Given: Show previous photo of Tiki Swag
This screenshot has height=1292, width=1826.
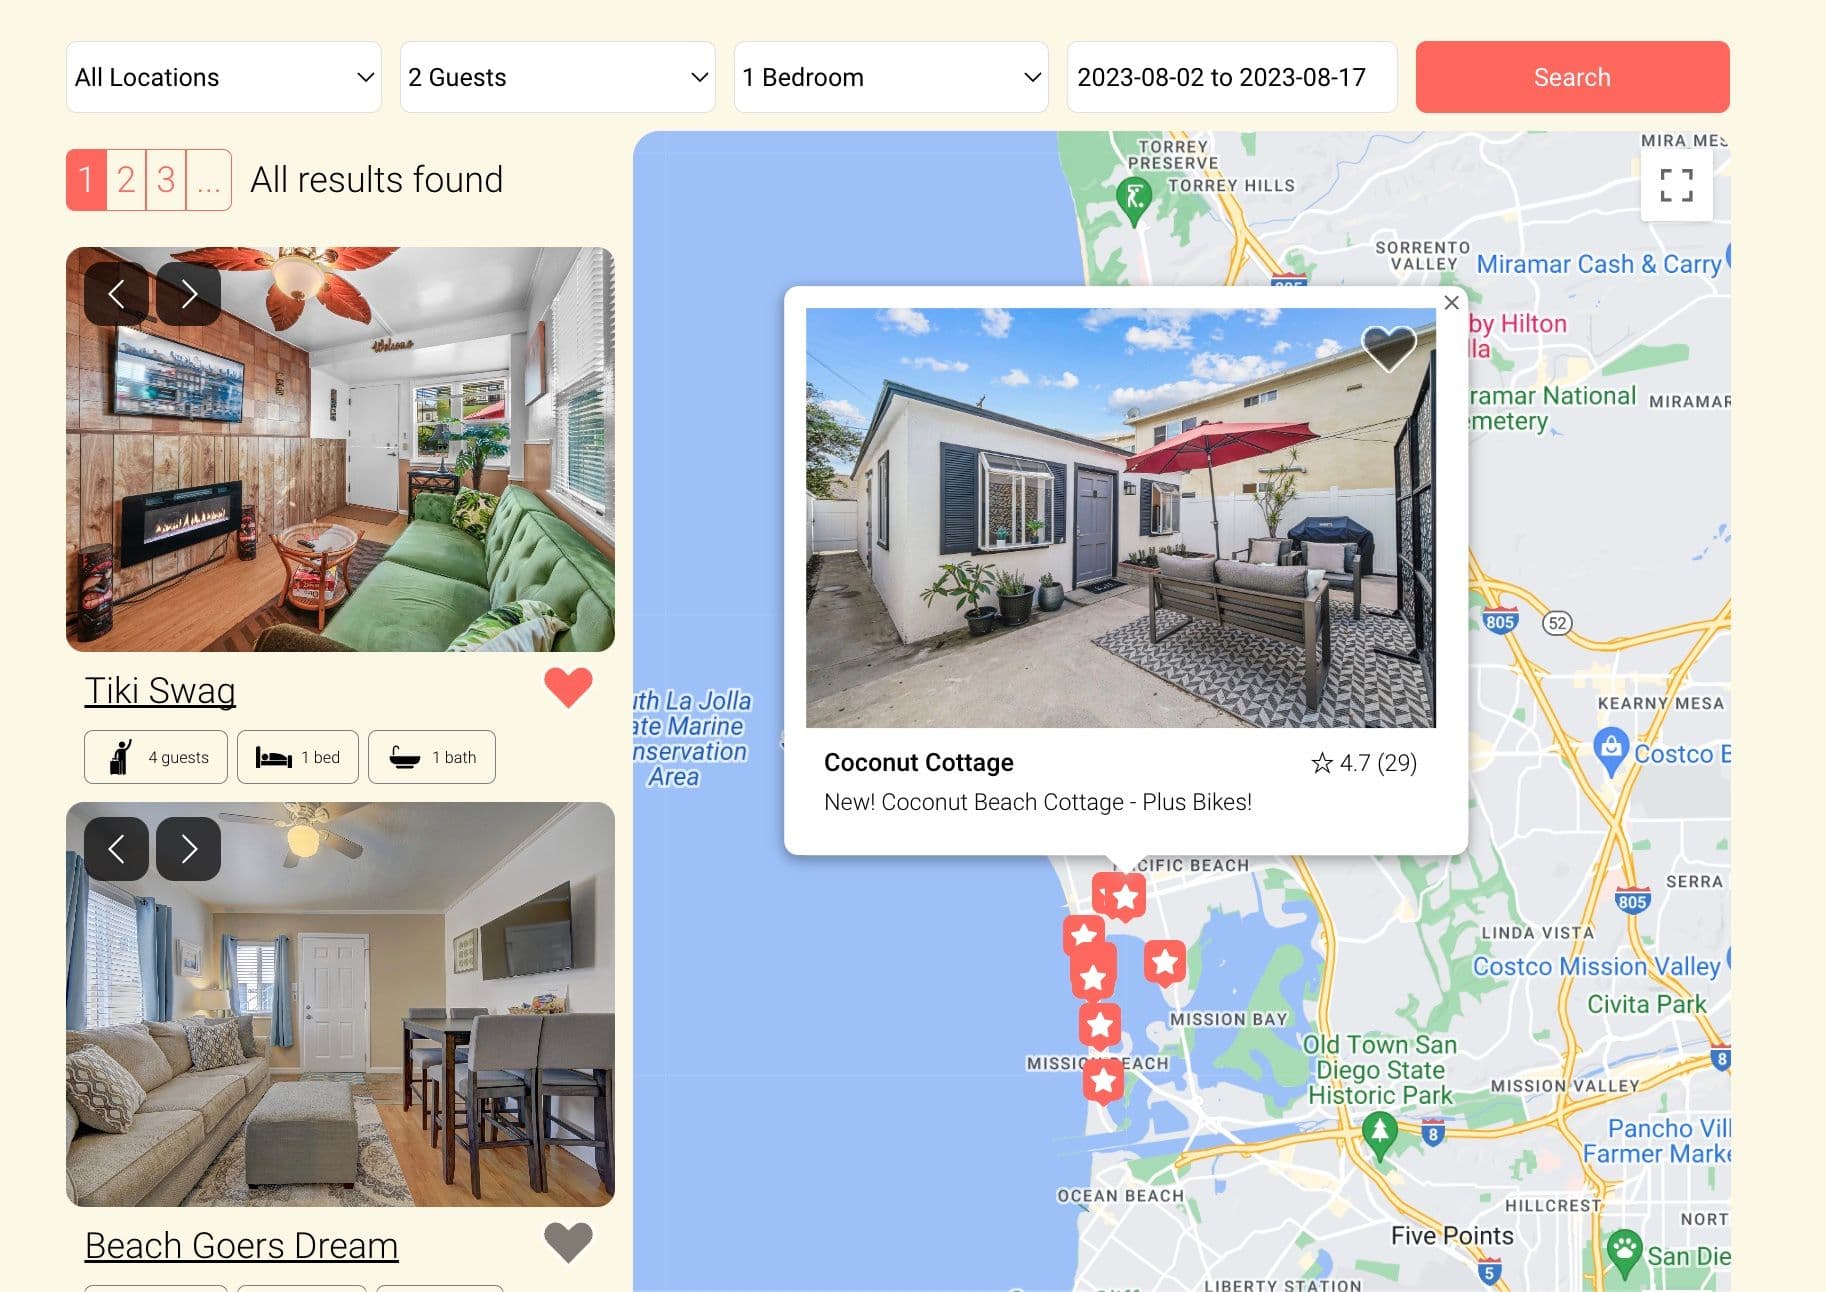Looking at the screenshot, I should 116,294.
